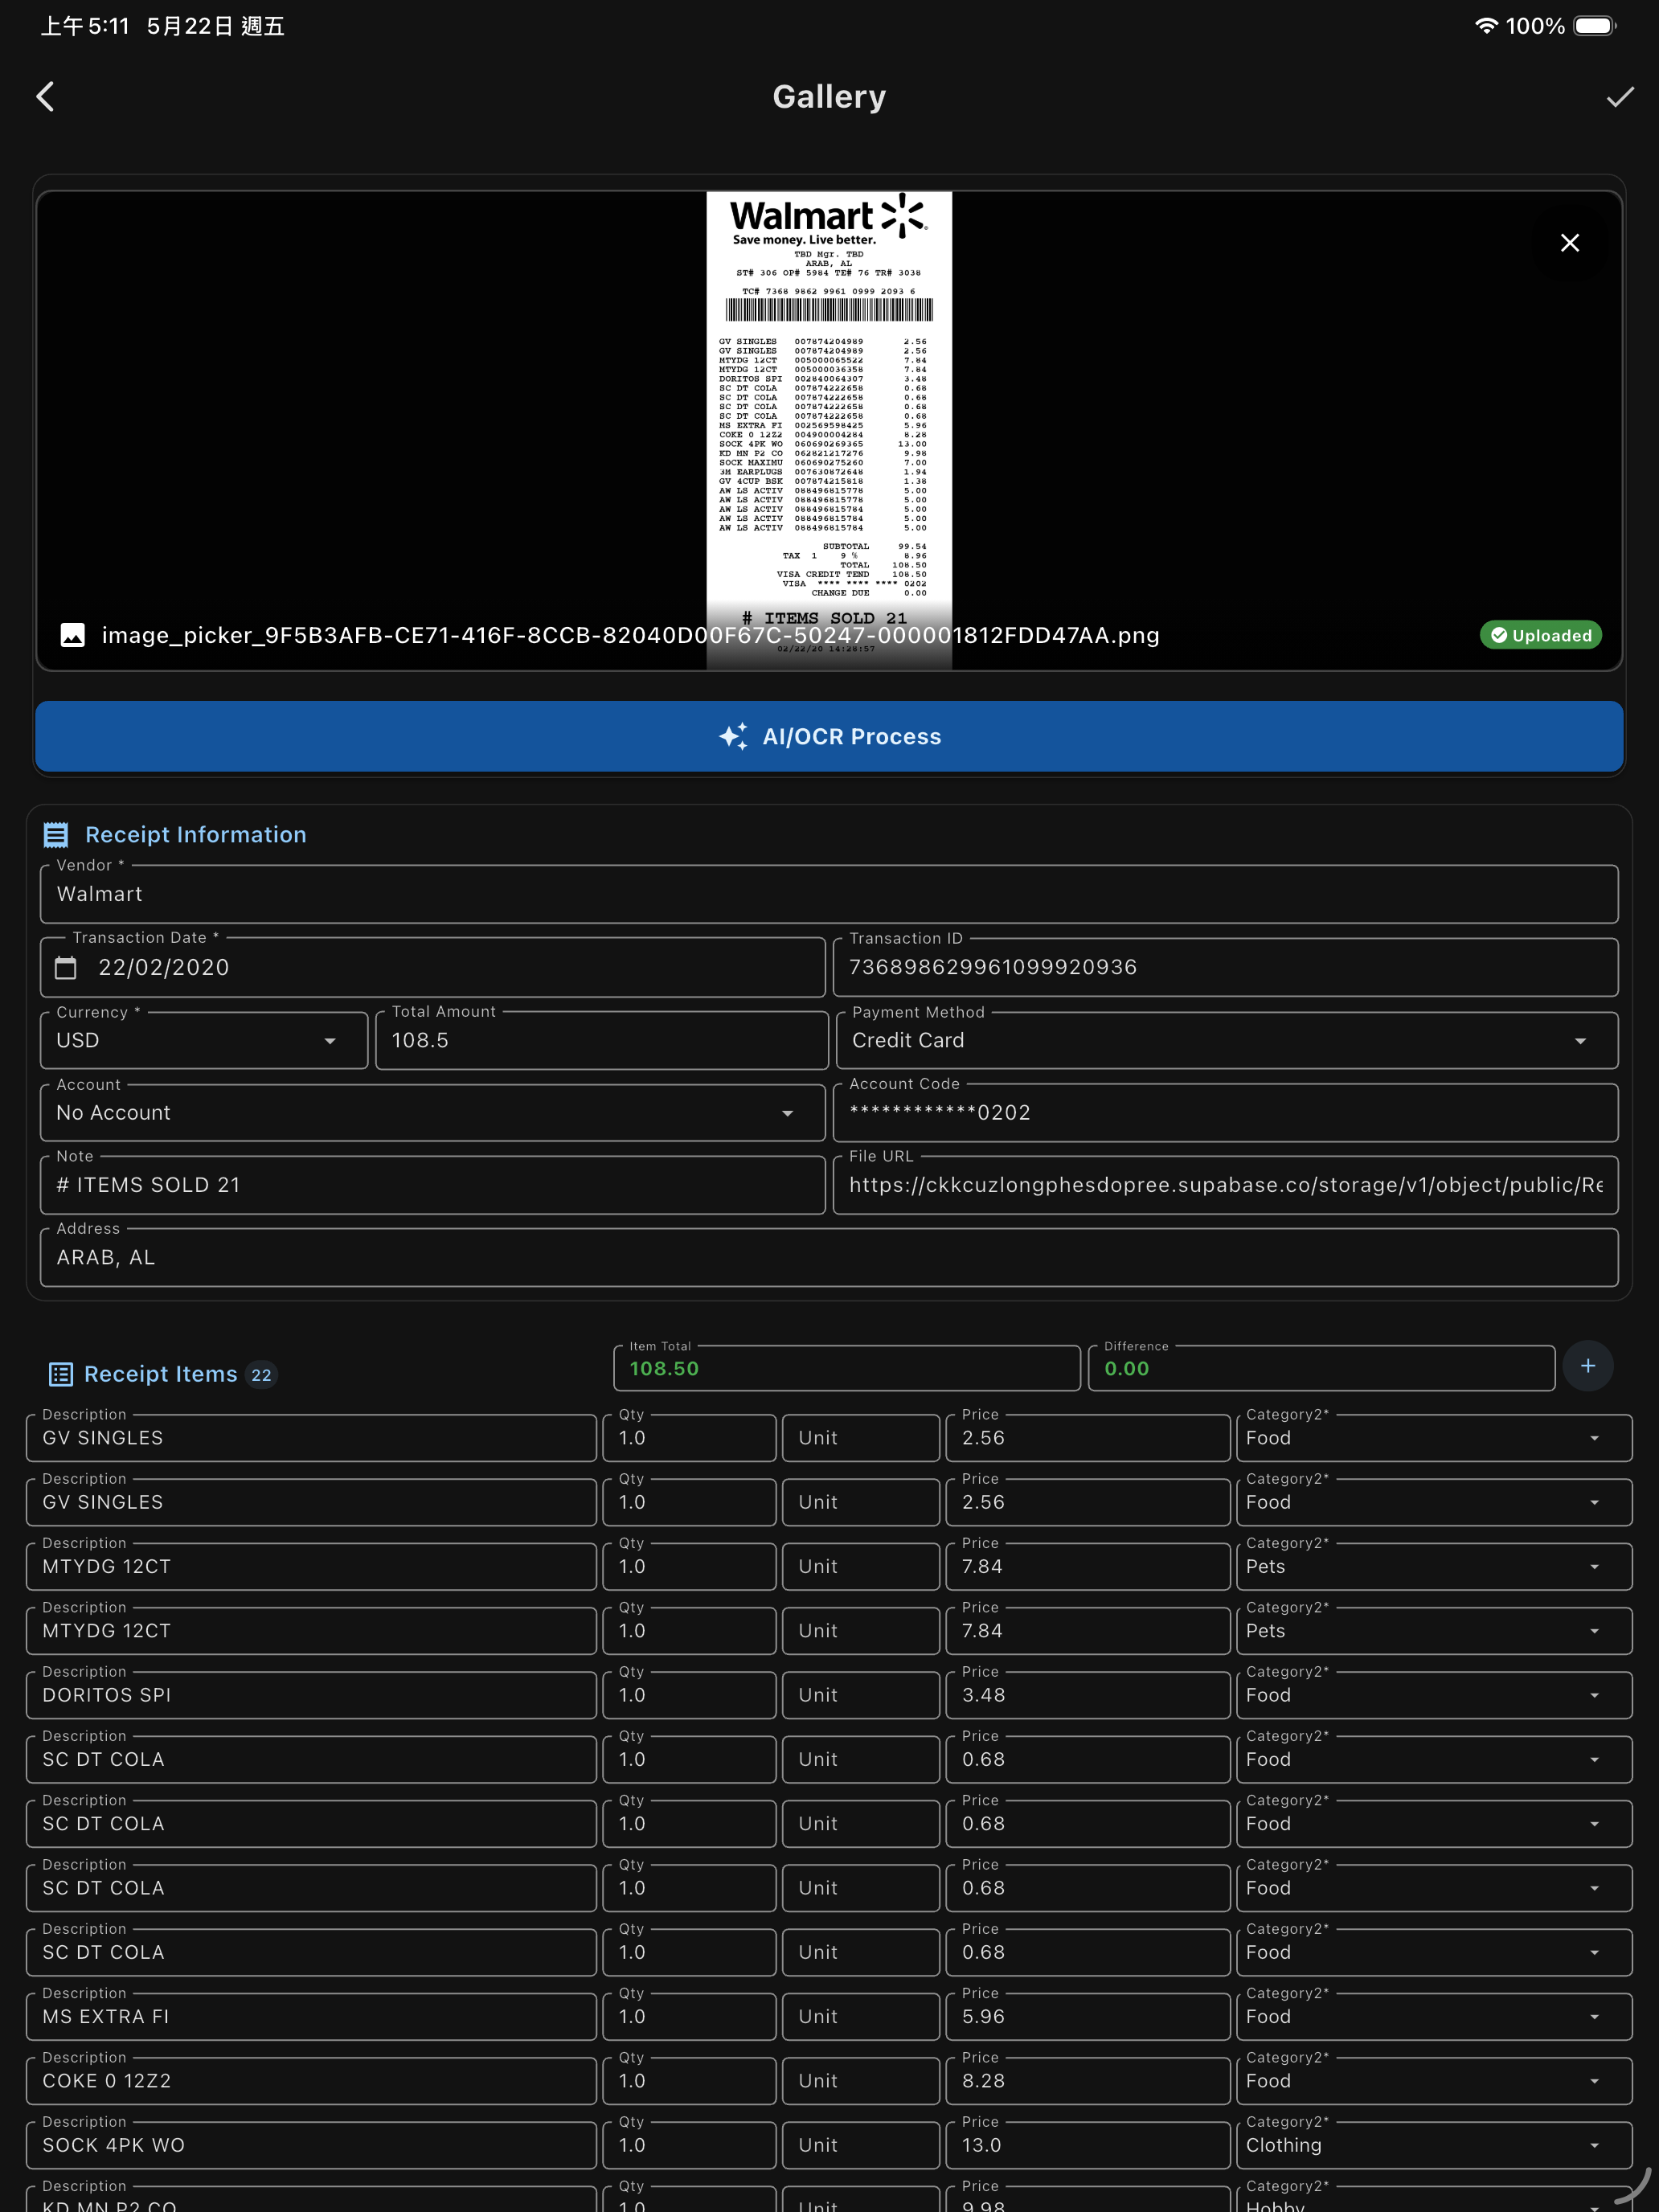Open Clothing category dropdown for SOCK 4PK WO
This screenshot has height=2212, width=1659.
pyautogui.click(x=1434, y=2145)
